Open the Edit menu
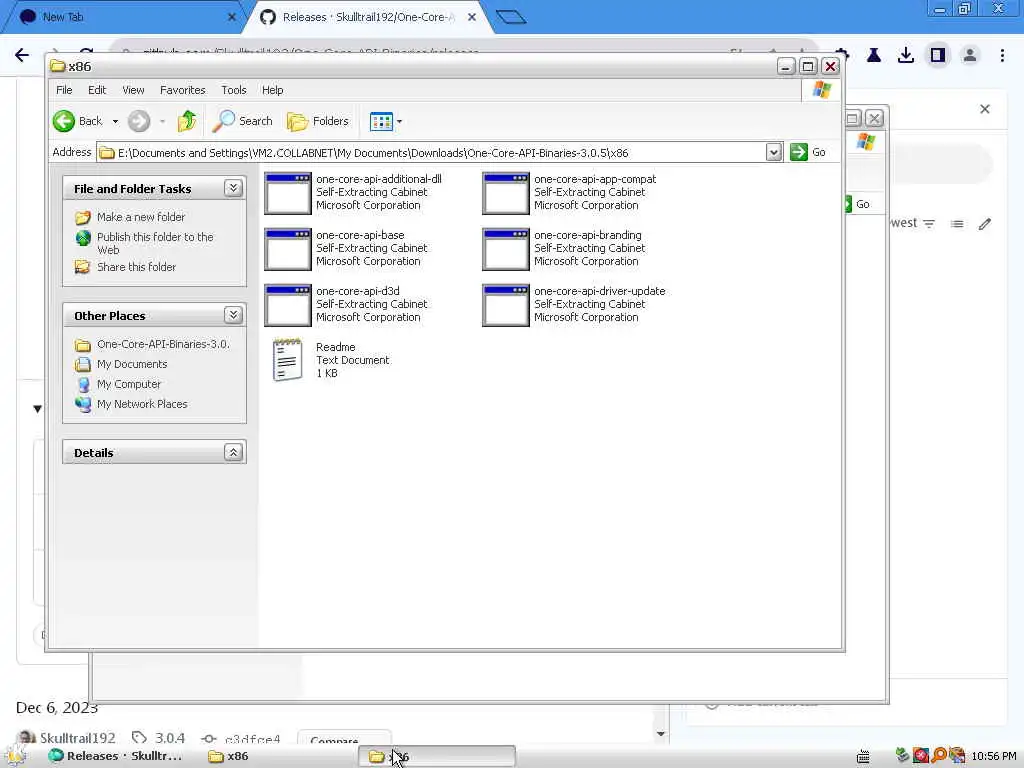The width and height of the screenshot is (1024, 768). [x=97, y=90]
